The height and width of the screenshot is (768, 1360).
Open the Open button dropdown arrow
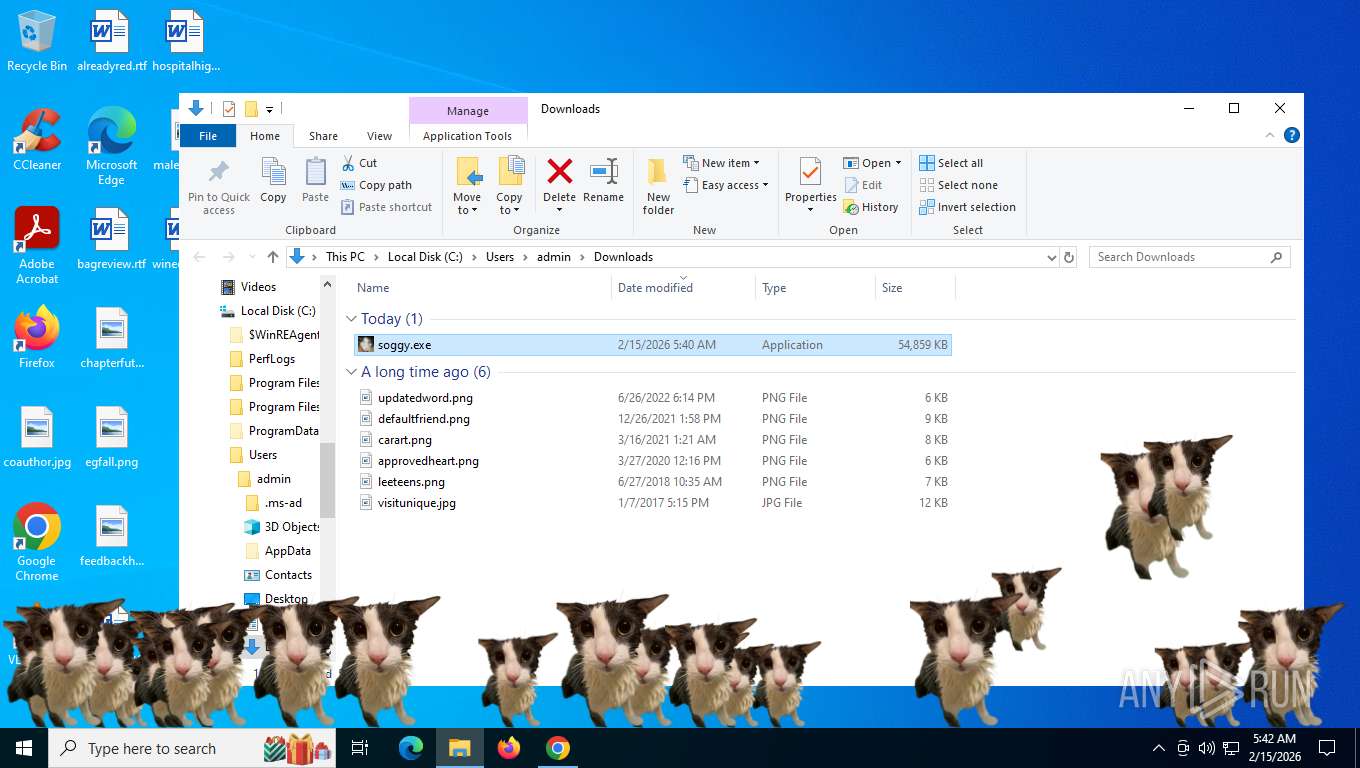point(898,163)
